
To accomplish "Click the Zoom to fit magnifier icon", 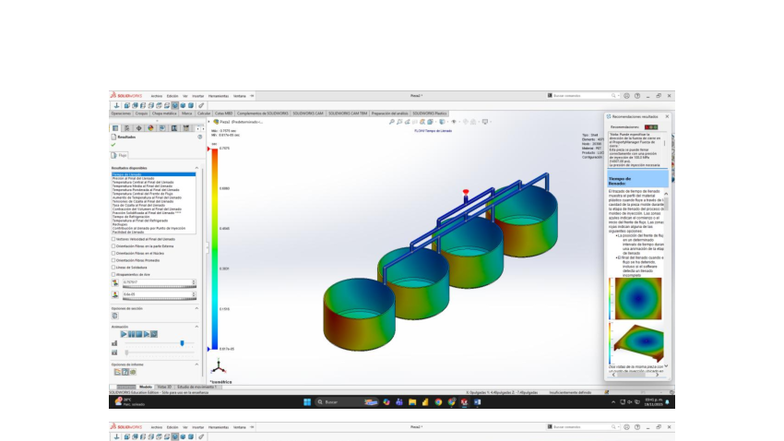I will point(392,122).
